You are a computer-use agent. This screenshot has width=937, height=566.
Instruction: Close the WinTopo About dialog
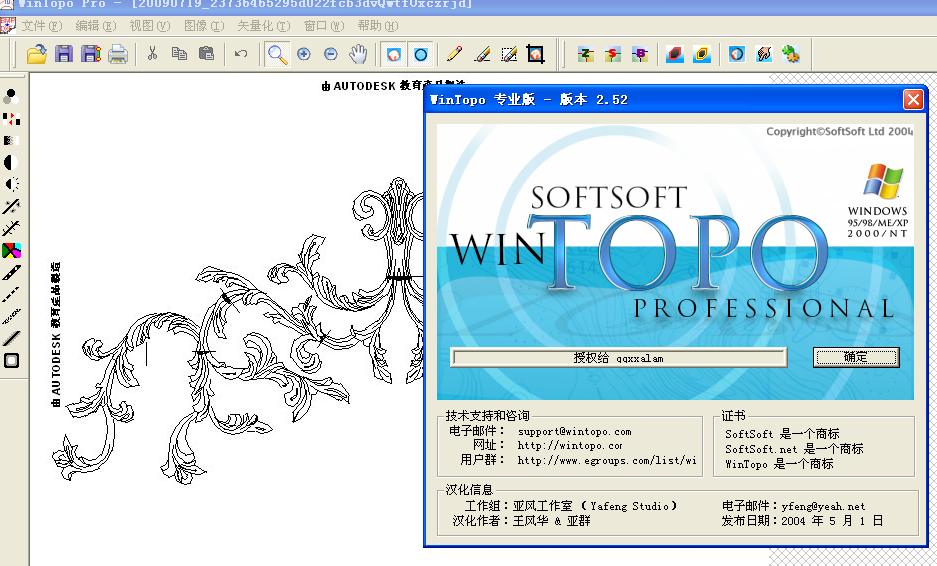[912, 99]
